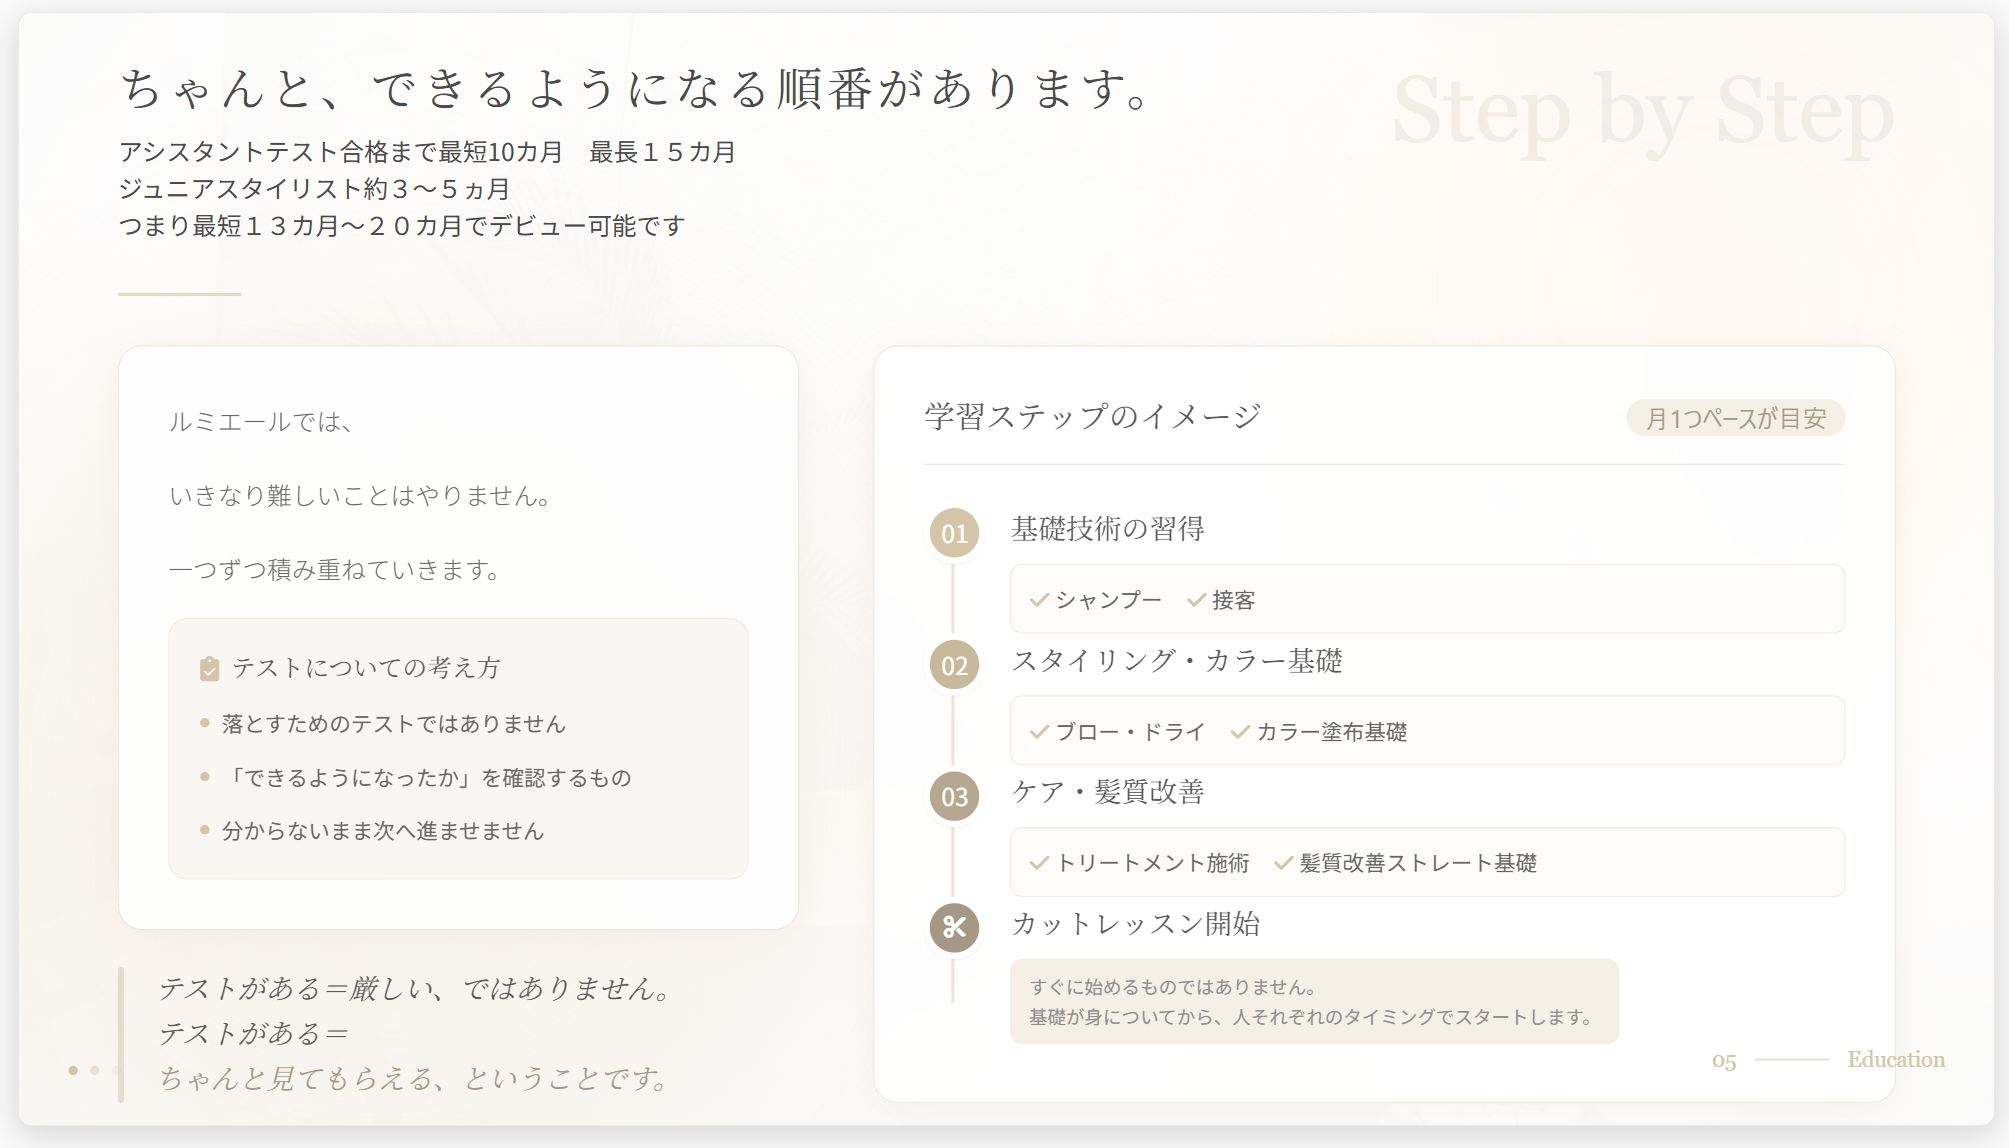2009x1148 pixels.
Task: Click the 05 page number in the footer
Action: click(1723, 1061)
